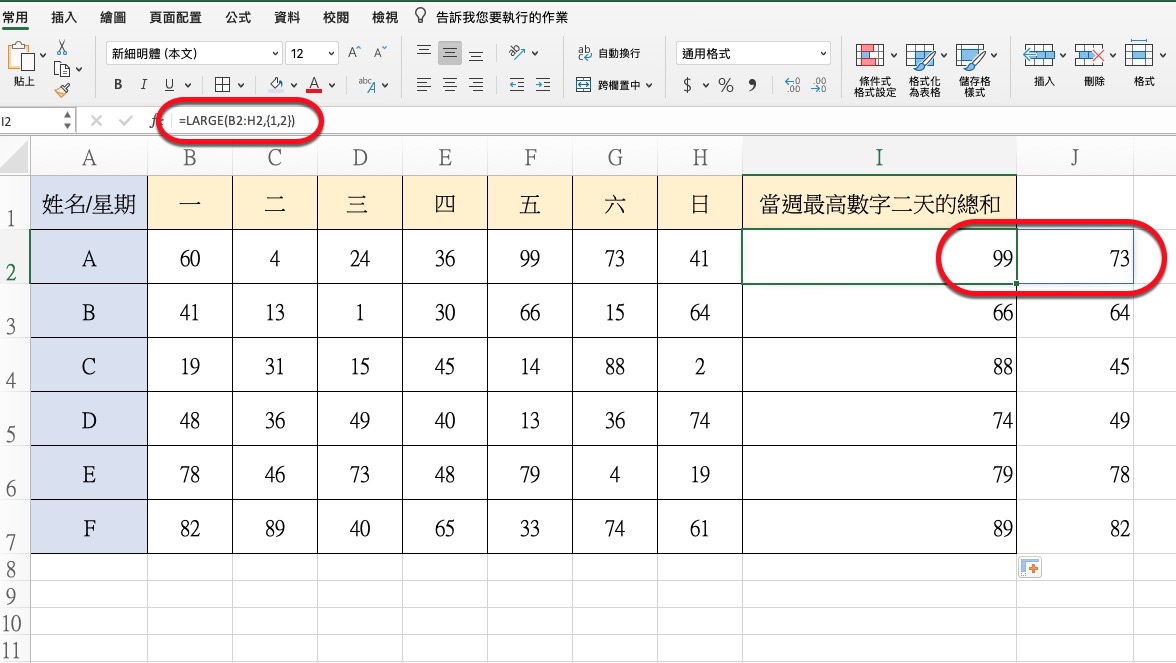Viewport: 1176px width, 663px height.
Task: Select the Format Painter brush
Action: coord(62,91)
